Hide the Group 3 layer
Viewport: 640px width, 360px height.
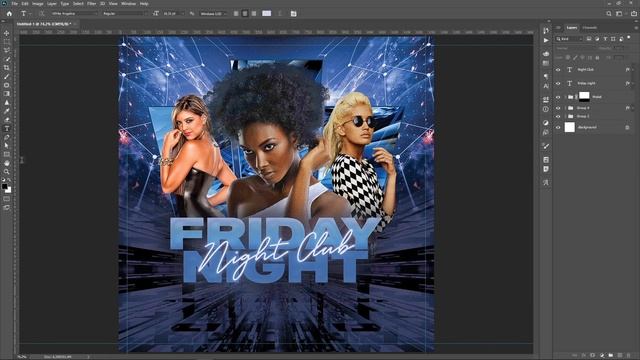tap(558, 116)
